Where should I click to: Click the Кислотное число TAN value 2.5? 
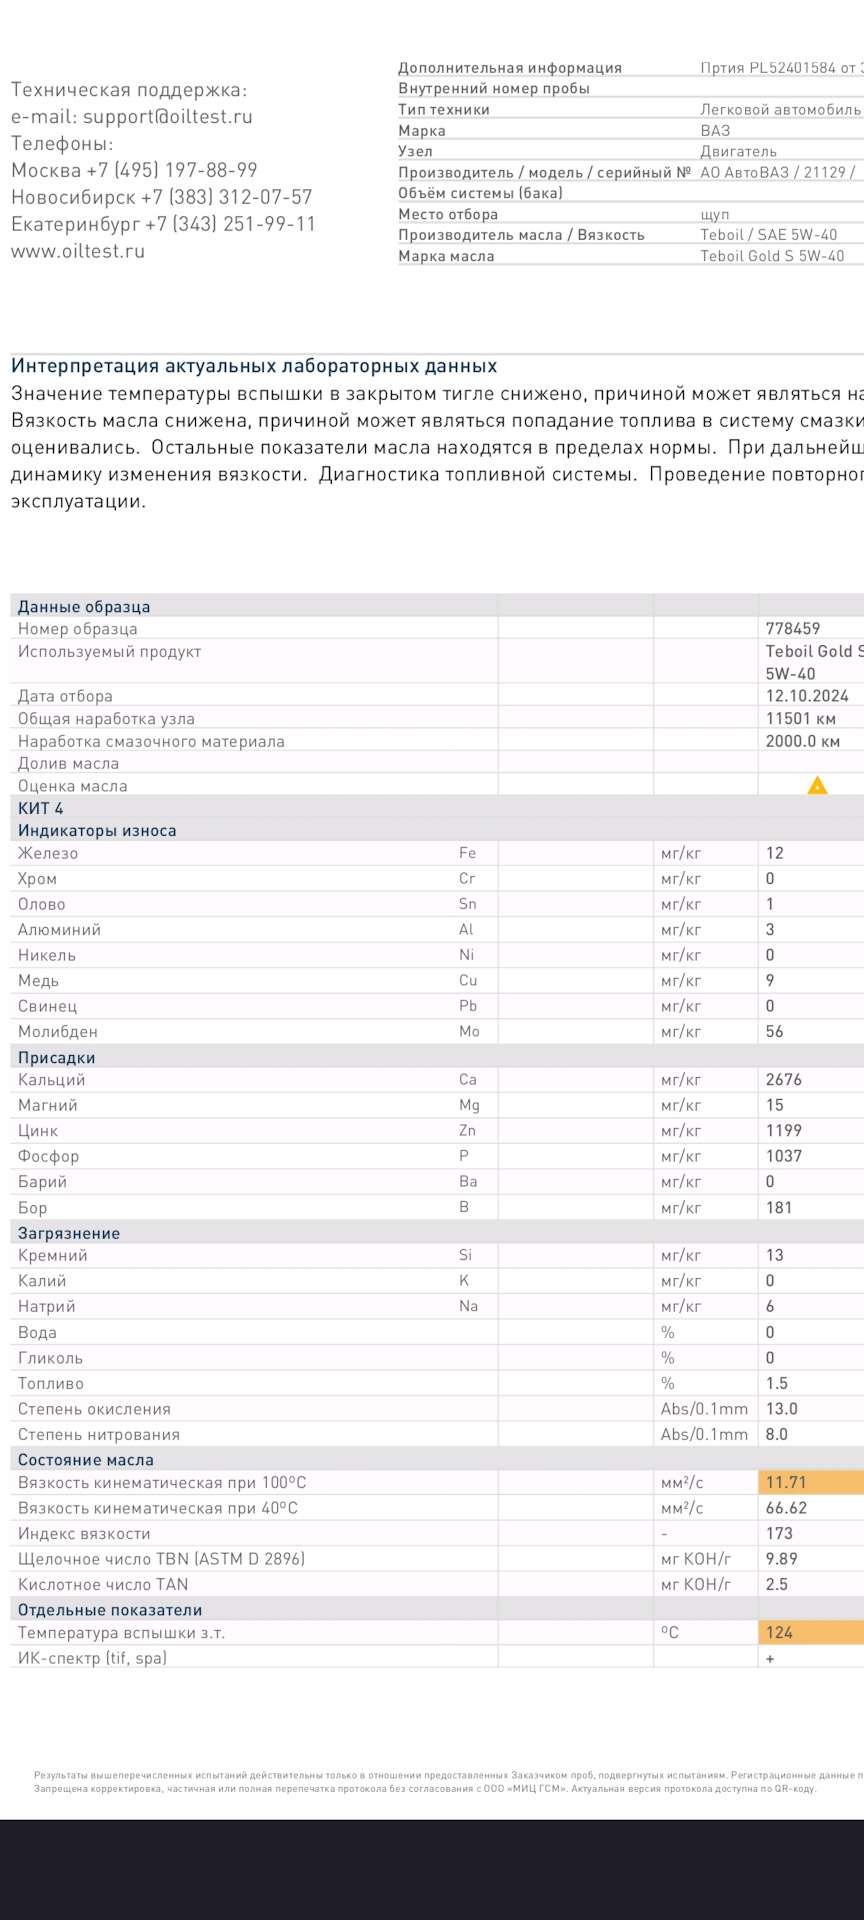click(x=777, y=1585)
